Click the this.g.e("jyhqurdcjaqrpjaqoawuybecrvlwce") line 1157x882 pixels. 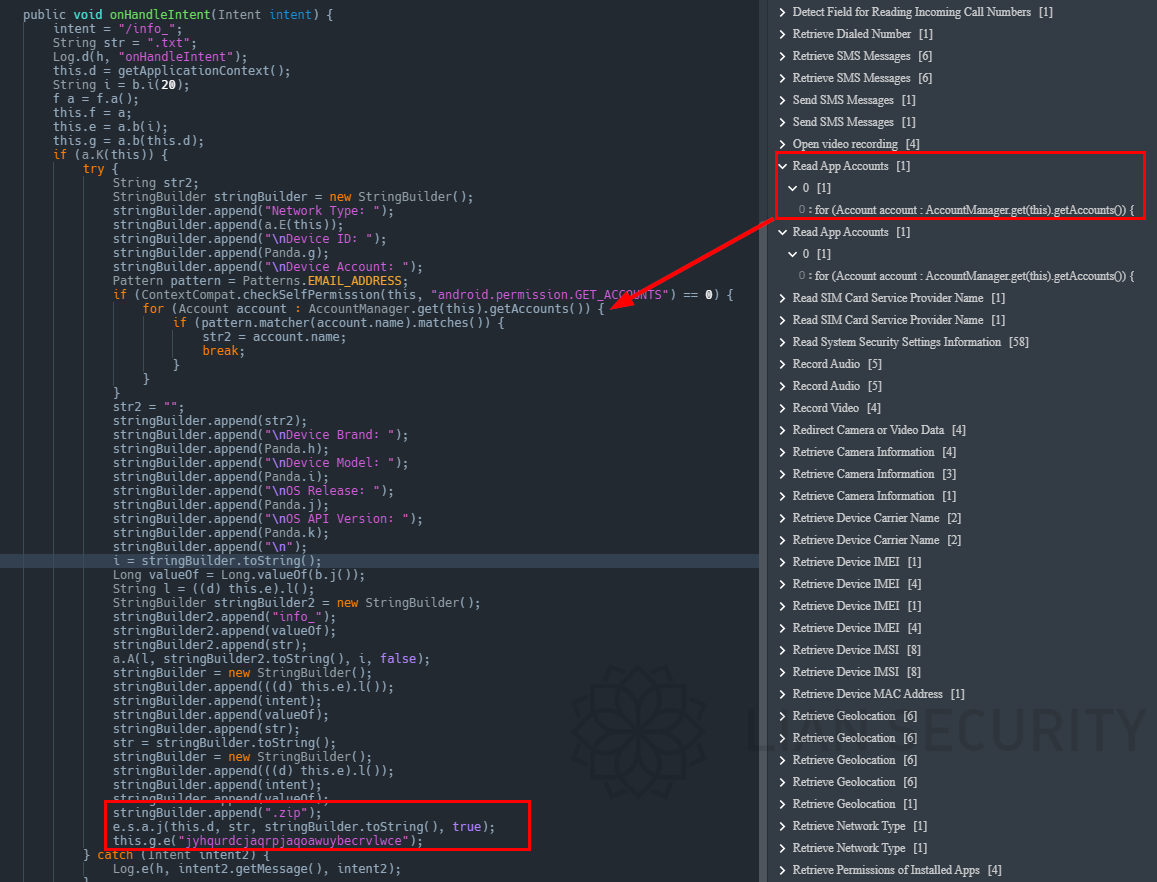point(268,841)
